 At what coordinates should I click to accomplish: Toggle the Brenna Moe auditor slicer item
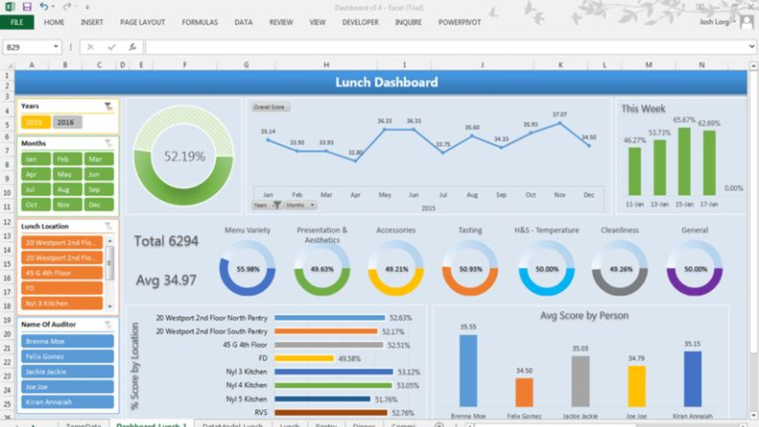point(67,341)
